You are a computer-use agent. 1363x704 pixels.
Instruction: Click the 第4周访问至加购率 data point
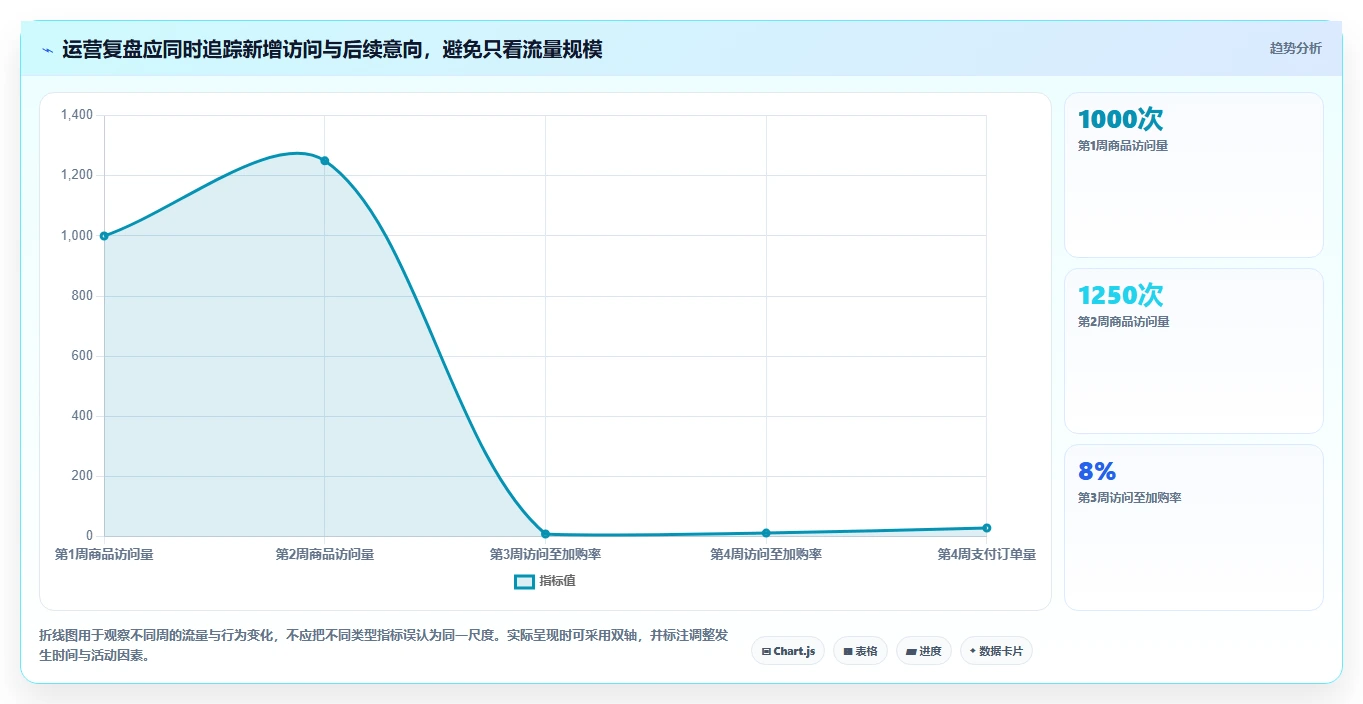click(766, 533)
